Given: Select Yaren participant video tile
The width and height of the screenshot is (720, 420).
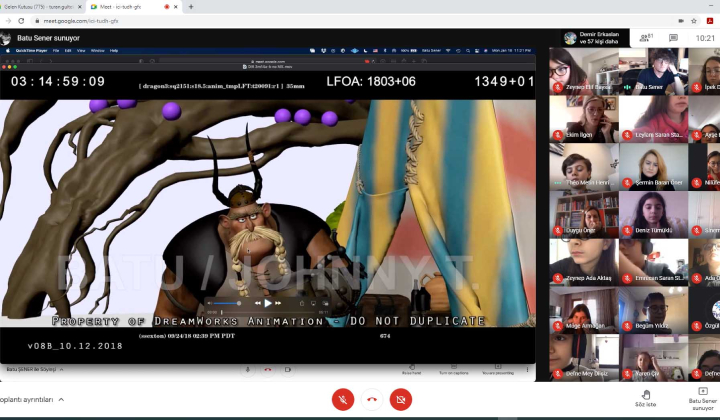Looking at the screenshot, I should pyautogui.click(x=653, y=358).
